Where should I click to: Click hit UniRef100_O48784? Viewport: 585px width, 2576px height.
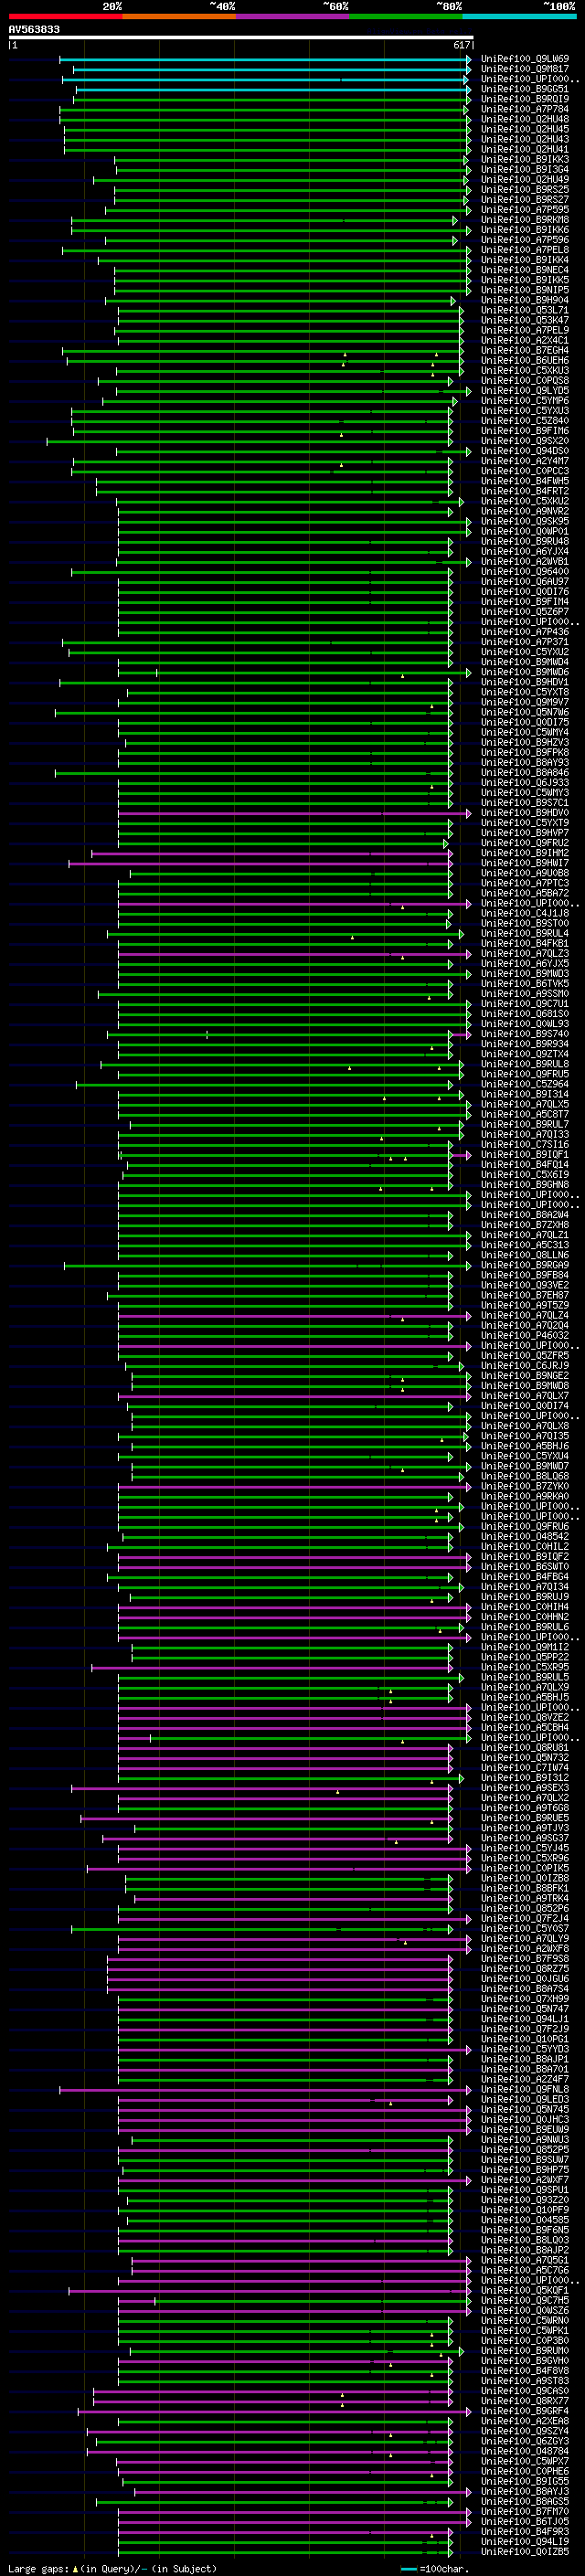(525, 2451)
